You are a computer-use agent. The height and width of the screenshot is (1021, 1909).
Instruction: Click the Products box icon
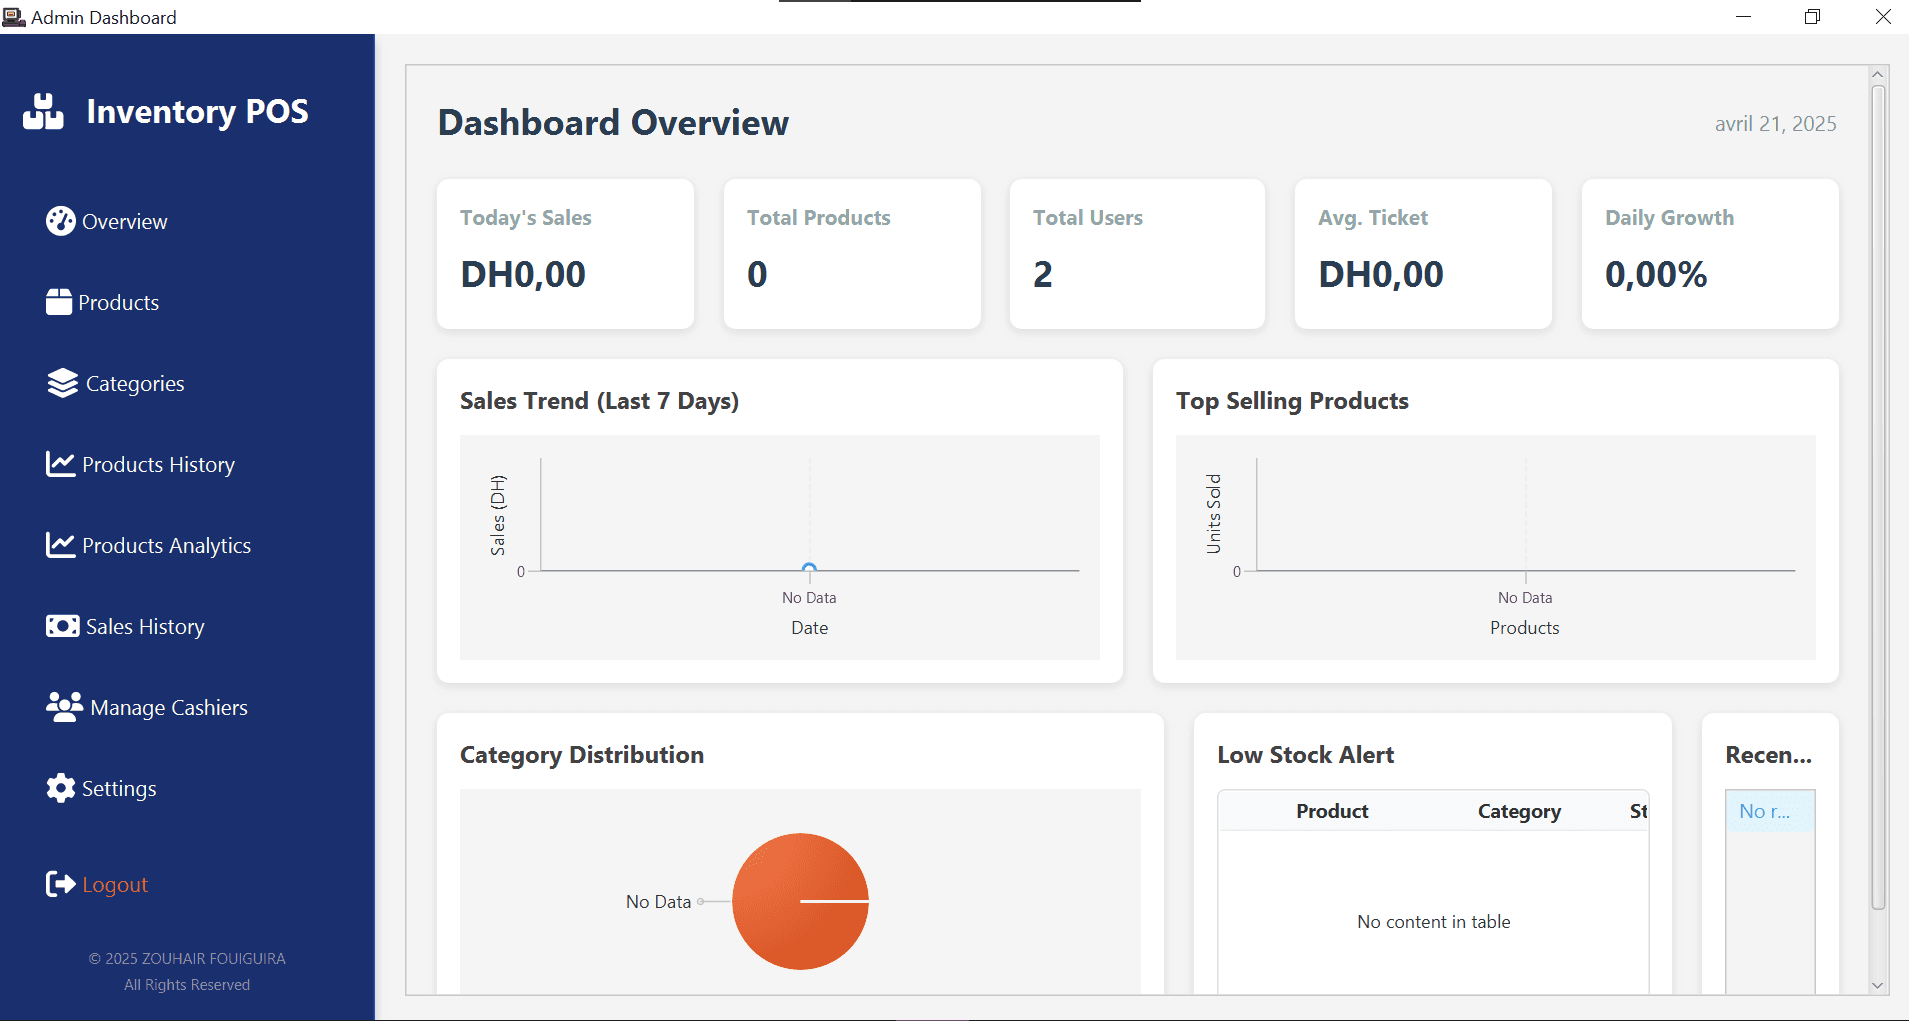59,302
